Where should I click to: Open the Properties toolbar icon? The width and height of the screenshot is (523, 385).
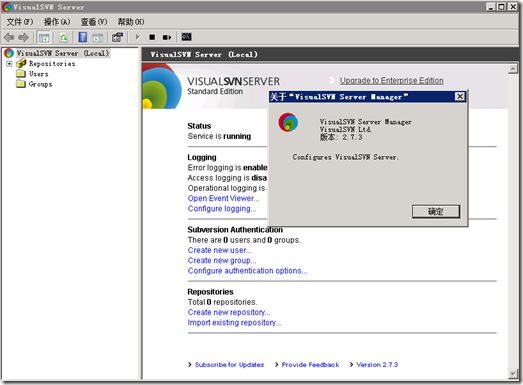[x=117, y=37]
